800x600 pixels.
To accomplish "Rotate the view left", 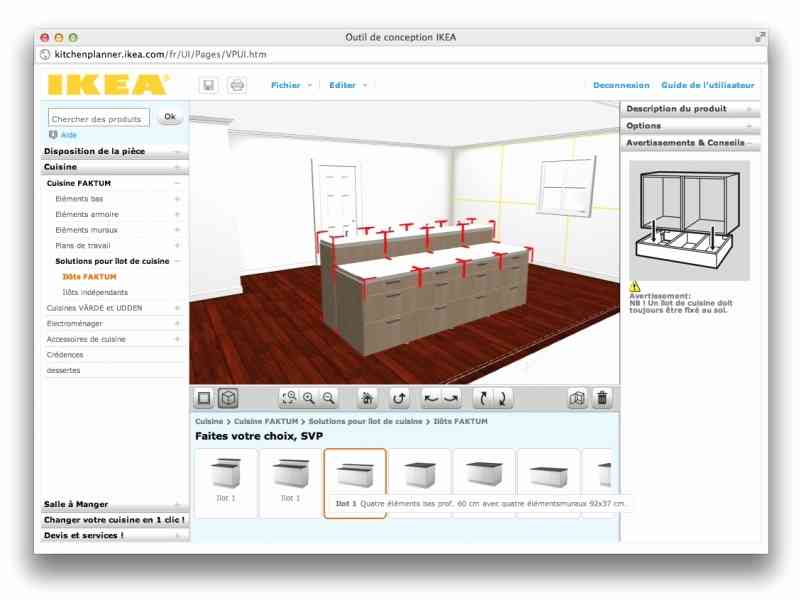I will [x=432, y=398].
